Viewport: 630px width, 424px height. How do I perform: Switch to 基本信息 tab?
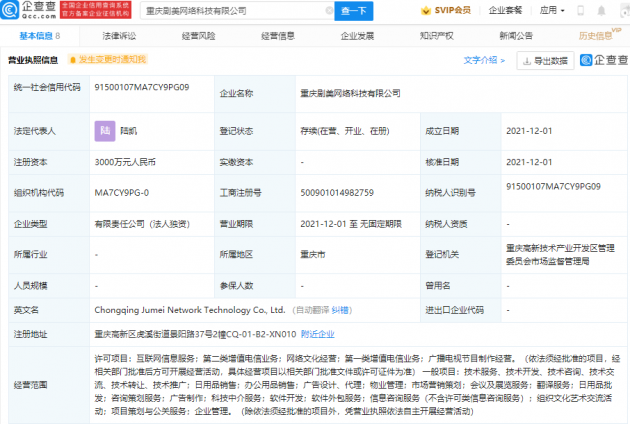39,36
